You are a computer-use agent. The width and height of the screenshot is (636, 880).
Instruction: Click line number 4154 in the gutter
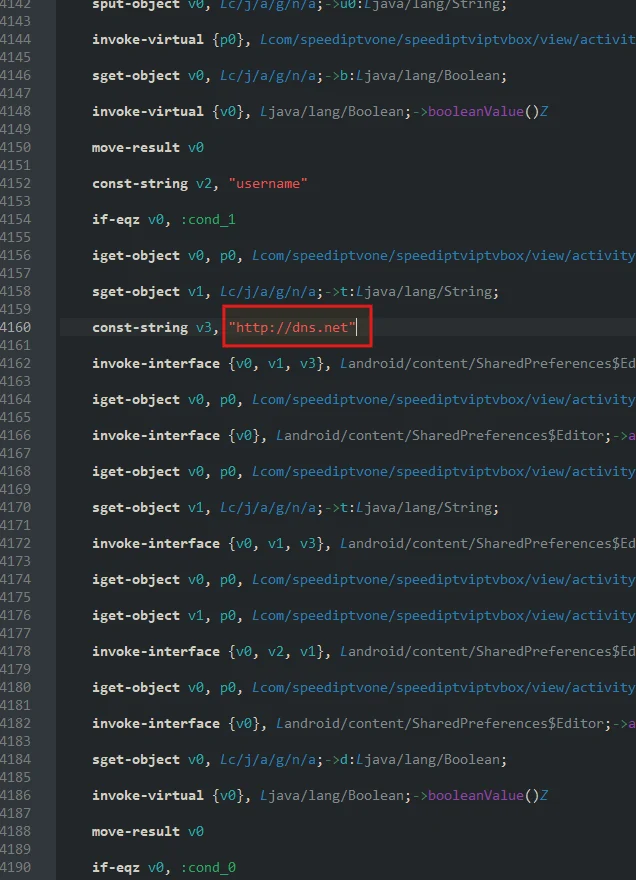[16, 219]
